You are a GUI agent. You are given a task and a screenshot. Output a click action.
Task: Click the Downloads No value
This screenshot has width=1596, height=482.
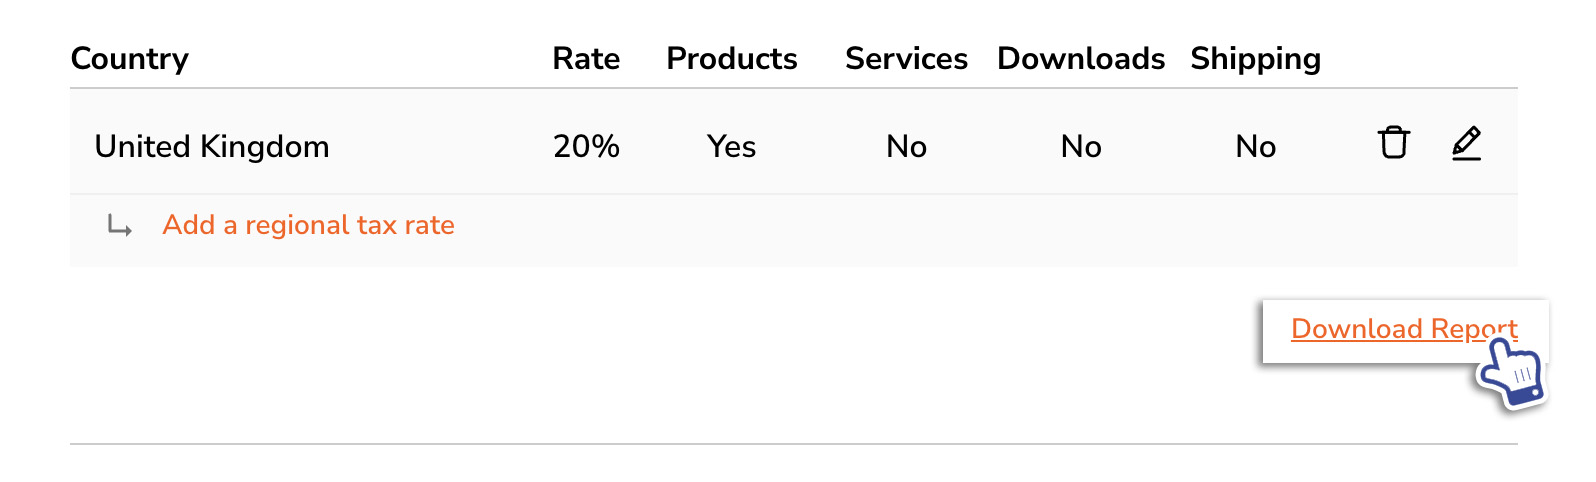pos(1081,147)
